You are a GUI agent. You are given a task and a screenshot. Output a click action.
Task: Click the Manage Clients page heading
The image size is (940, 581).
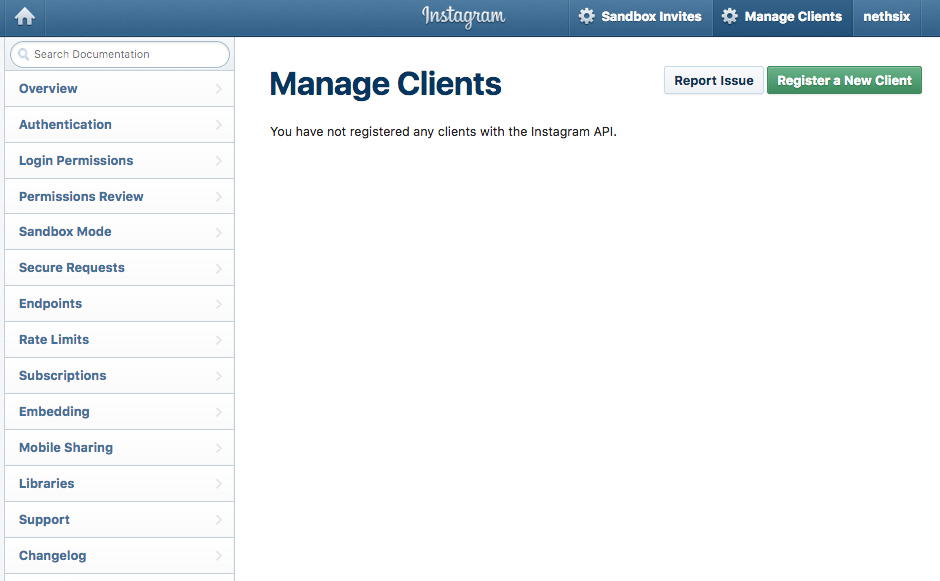385,84
